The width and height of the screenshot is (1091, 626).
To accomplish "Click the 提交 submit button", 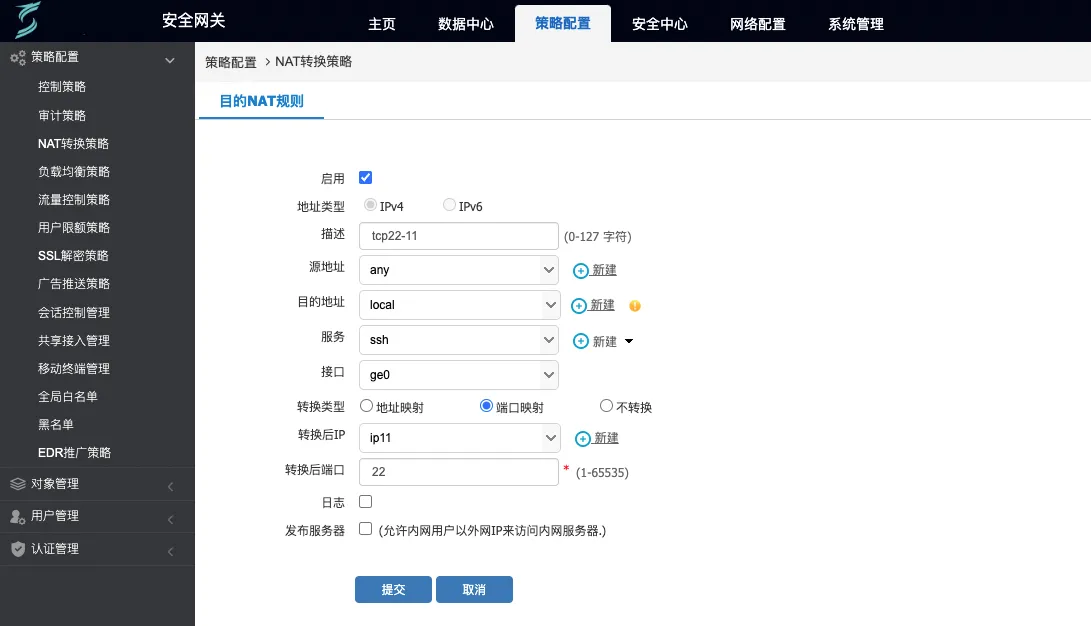I will pos(393,589).
